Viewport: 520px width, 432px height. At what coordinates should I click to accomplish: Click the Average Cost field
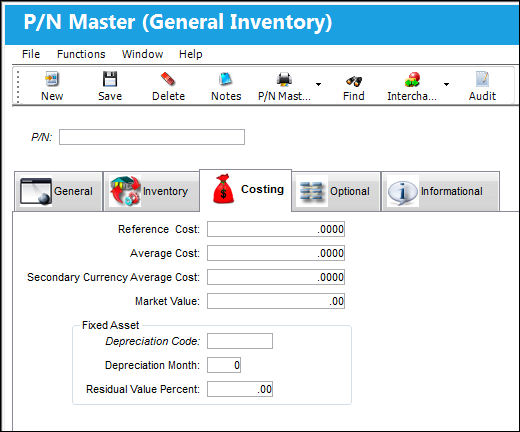(276, 253)
